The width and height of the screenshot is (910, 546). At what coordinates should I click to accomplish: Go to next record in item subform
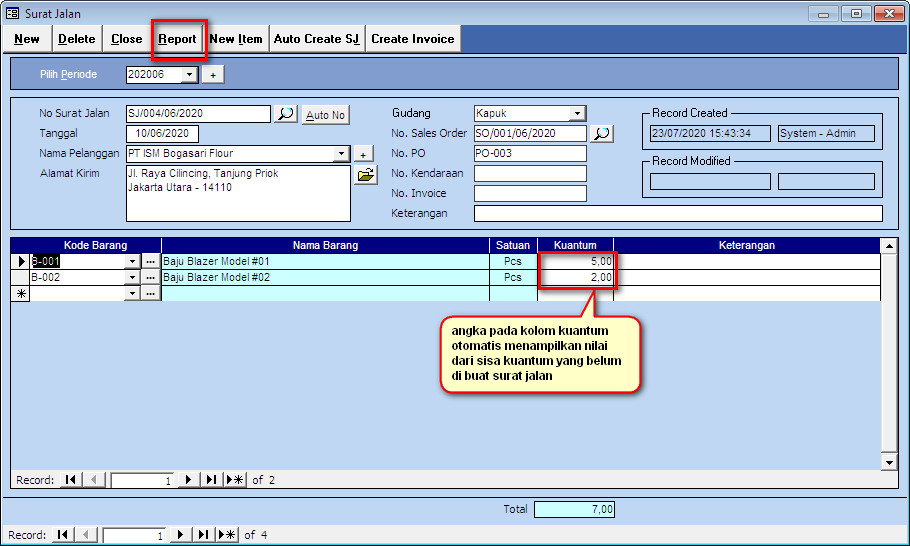pyautogui.click(x=188, y=480)
